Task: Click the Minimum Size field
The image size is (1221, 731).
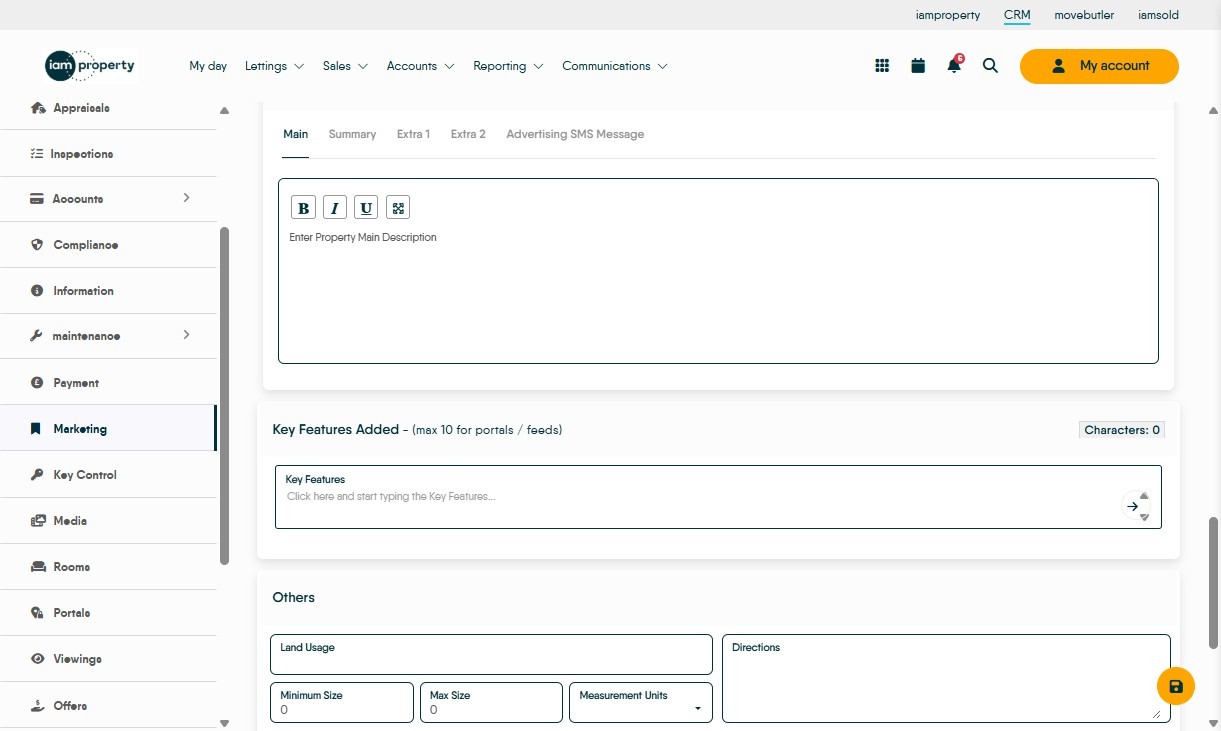Action: tap(342, 702)
